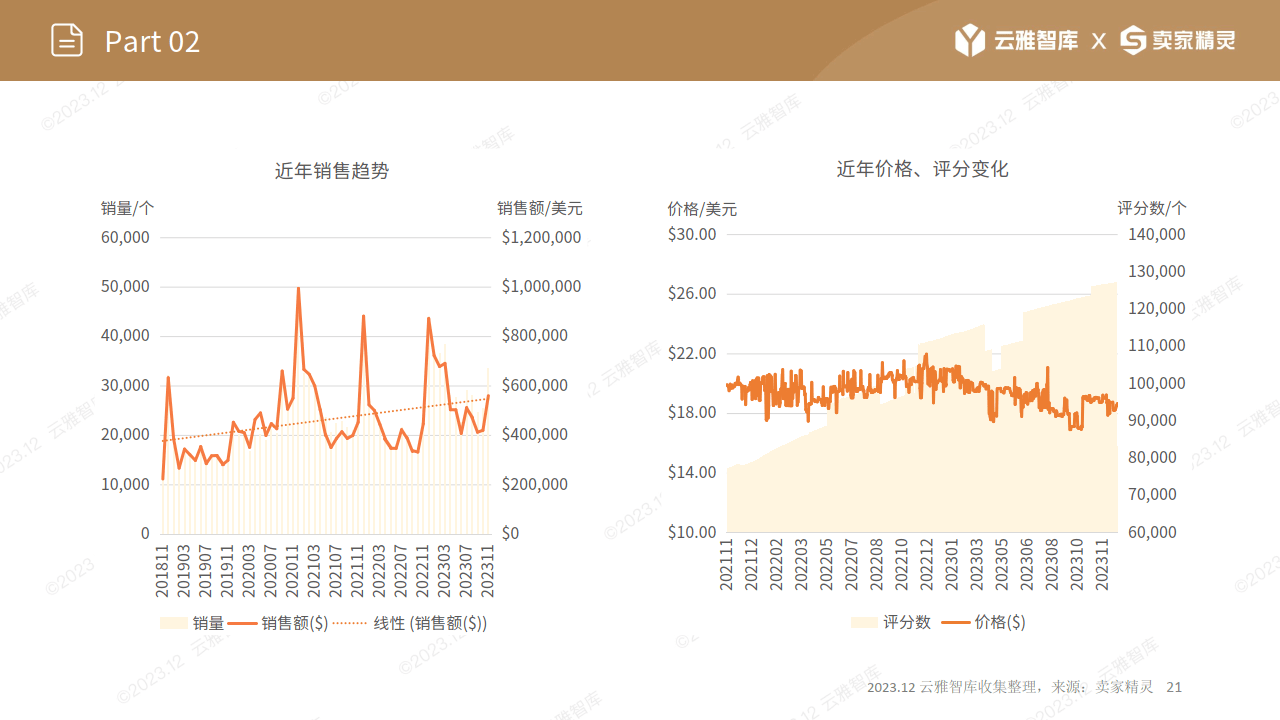Click the peak of the 销售额 line at 202011
The width and height of the screenshot is (1280, 720).
[298, 289]
